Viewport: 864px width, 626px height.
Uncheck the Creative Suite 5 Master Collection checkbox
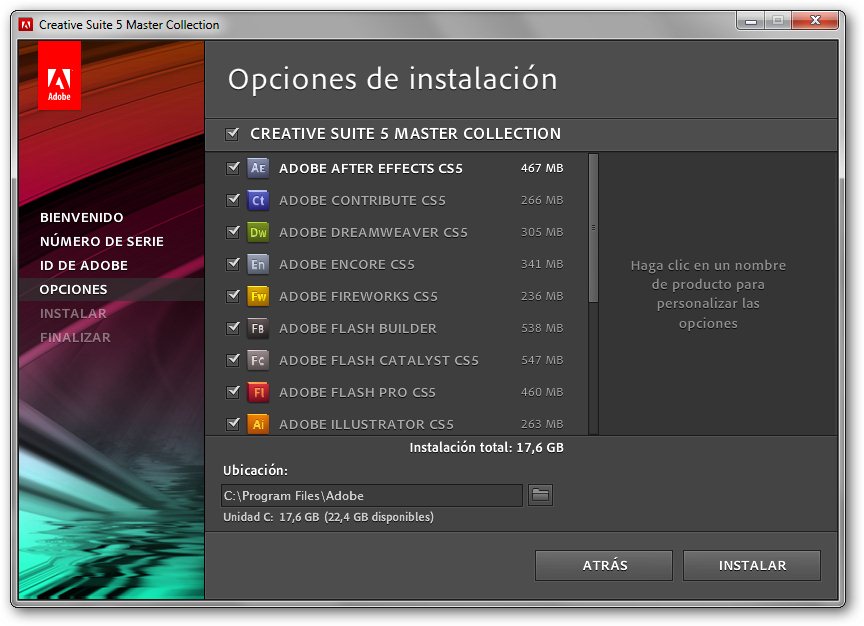tap(232, 133)
